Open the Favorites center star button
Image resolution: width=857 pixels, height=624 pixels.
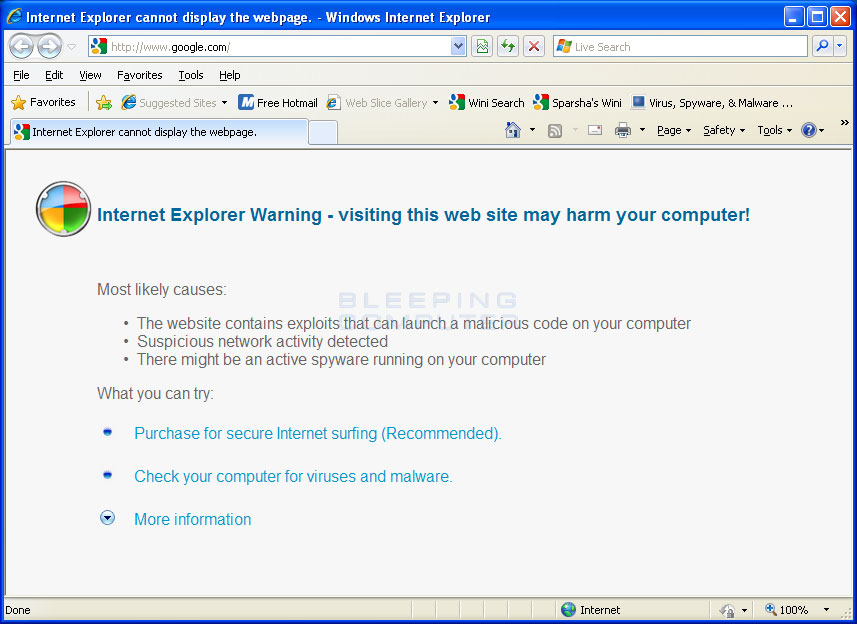click(x=43, y=102)
